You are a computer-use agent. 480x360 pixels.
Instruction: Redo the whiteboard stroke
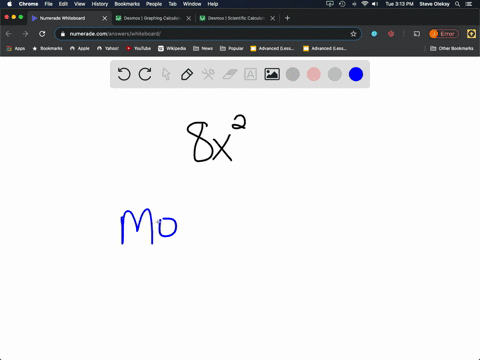coord(145,74)
